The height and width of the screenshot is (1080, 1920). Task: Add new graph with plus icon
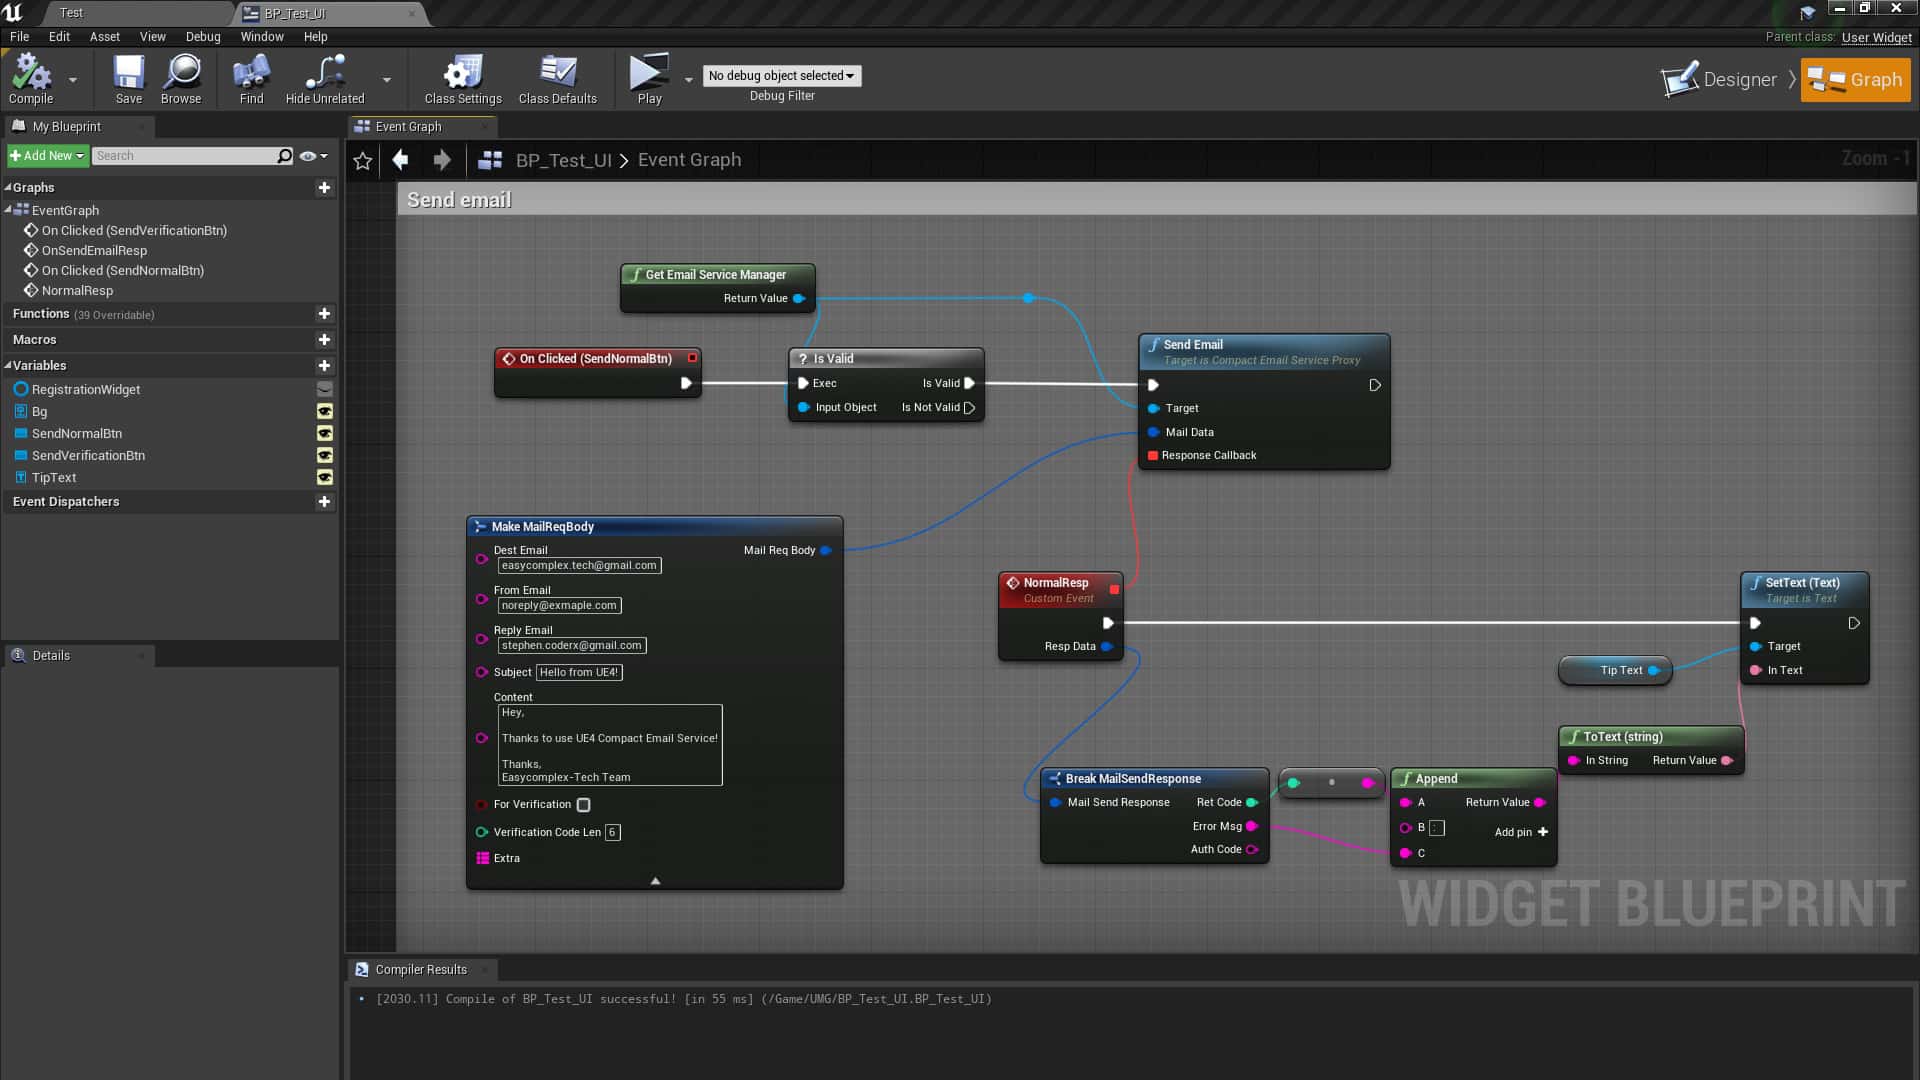[x=324, y=188]
